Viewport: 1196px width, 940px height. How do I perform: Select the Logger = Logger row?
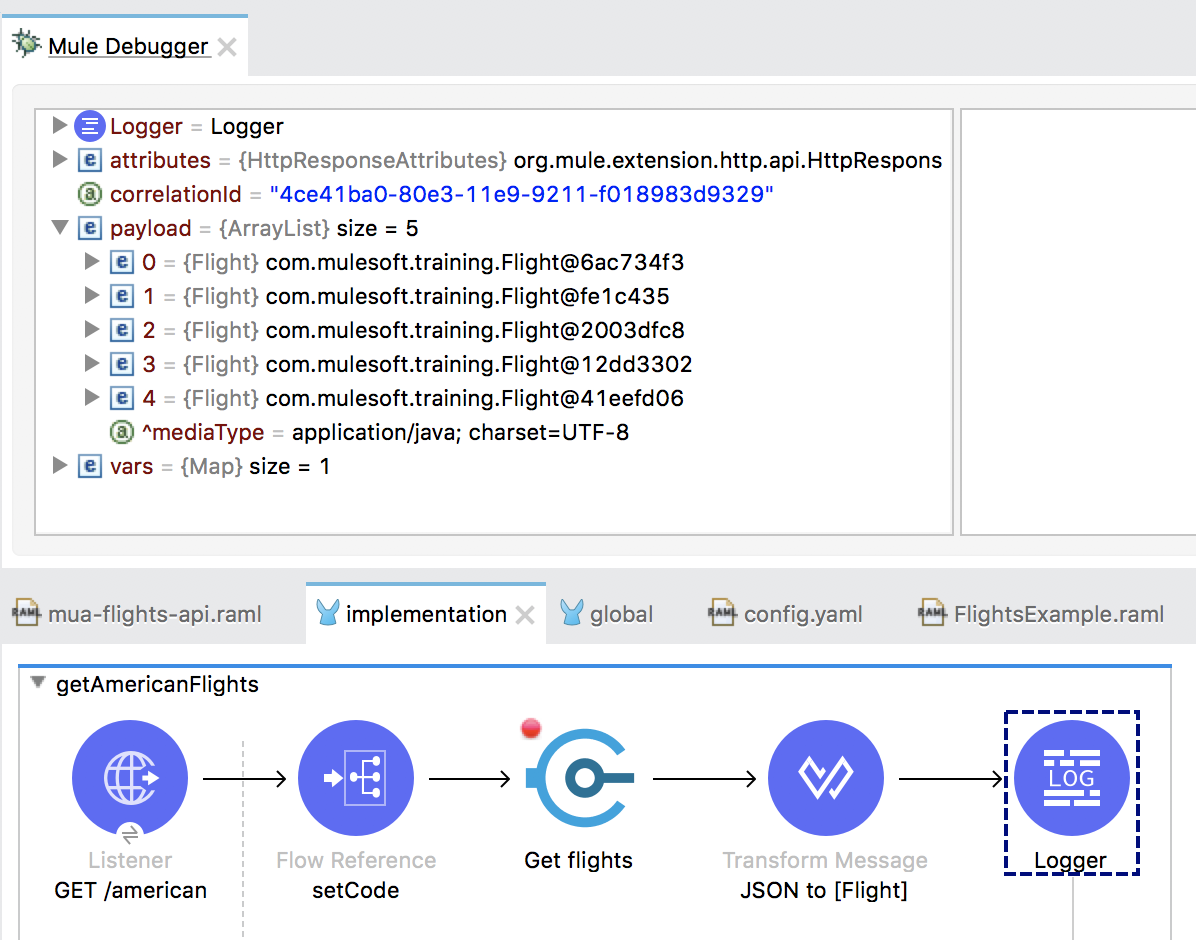click(x=179, y=126)
